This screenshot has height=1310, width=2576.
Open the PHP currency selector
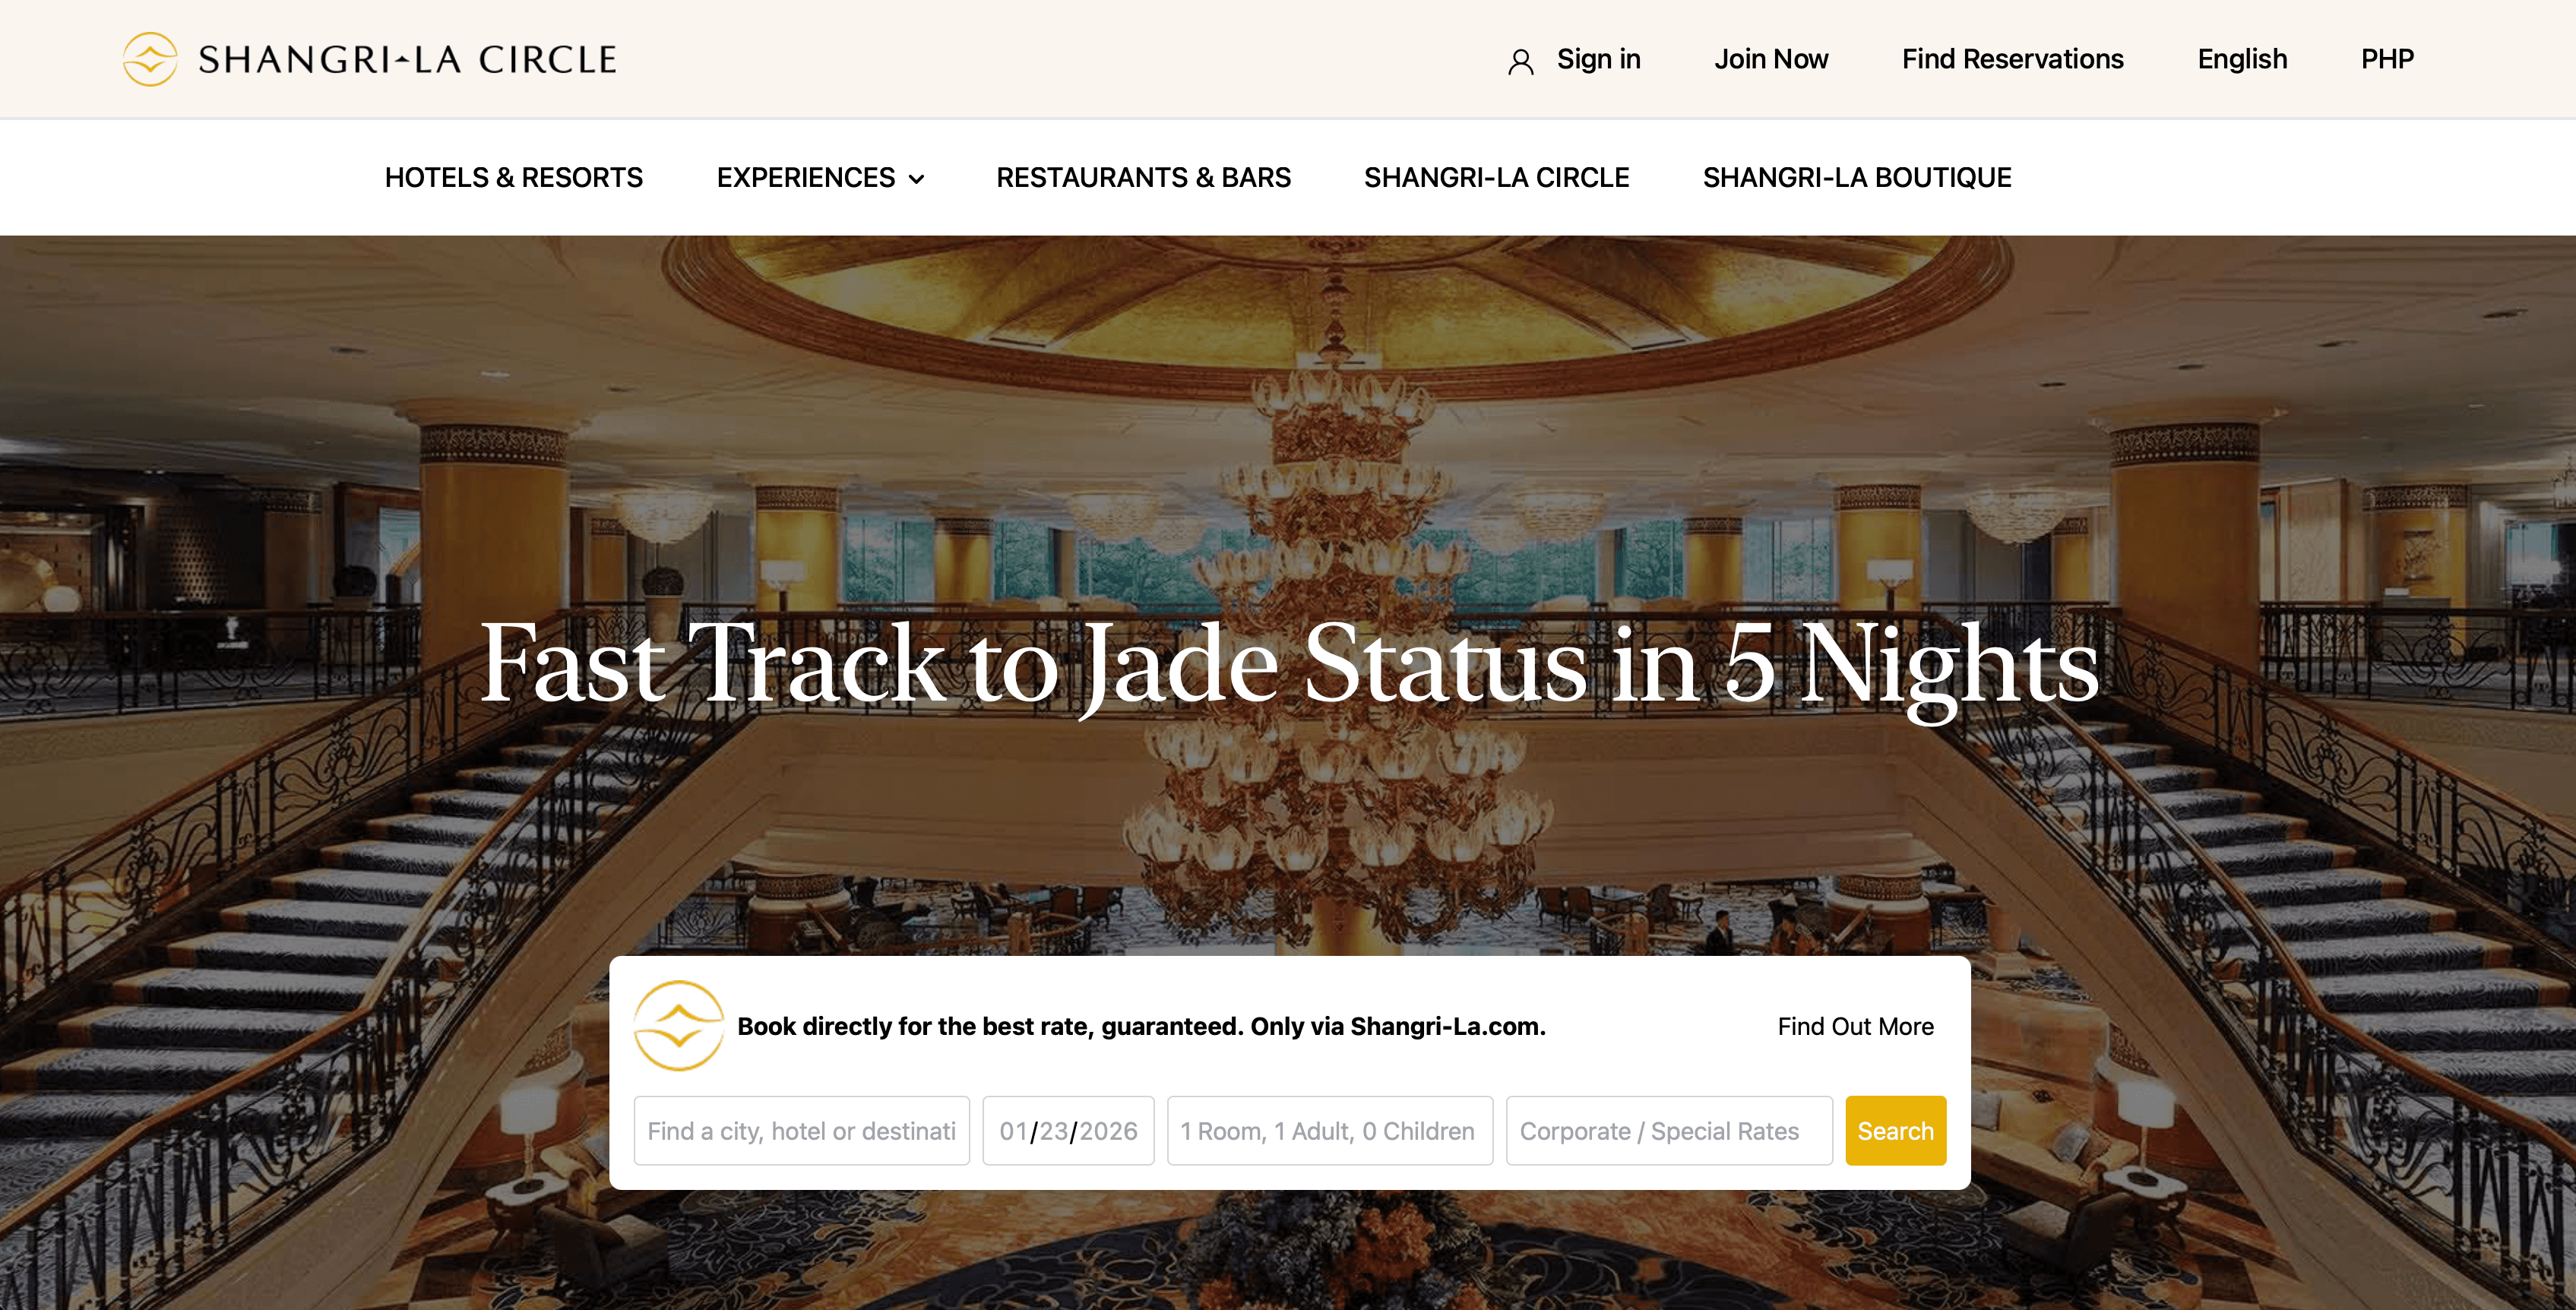point(2387,59)
